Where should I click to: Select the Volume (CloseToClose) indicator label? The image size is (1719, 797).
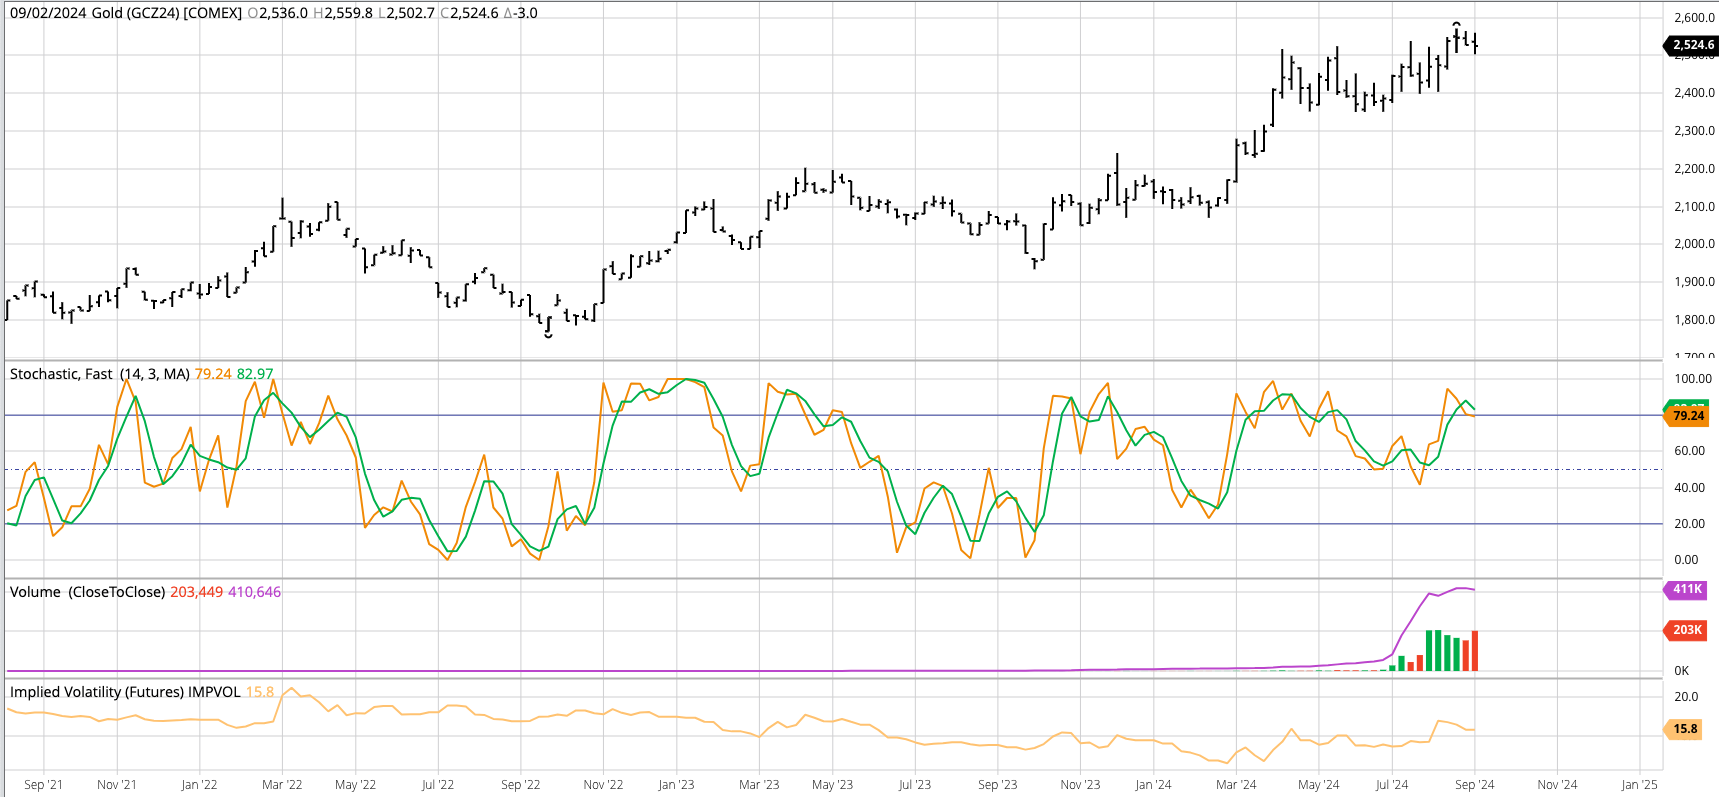(87, 592)
